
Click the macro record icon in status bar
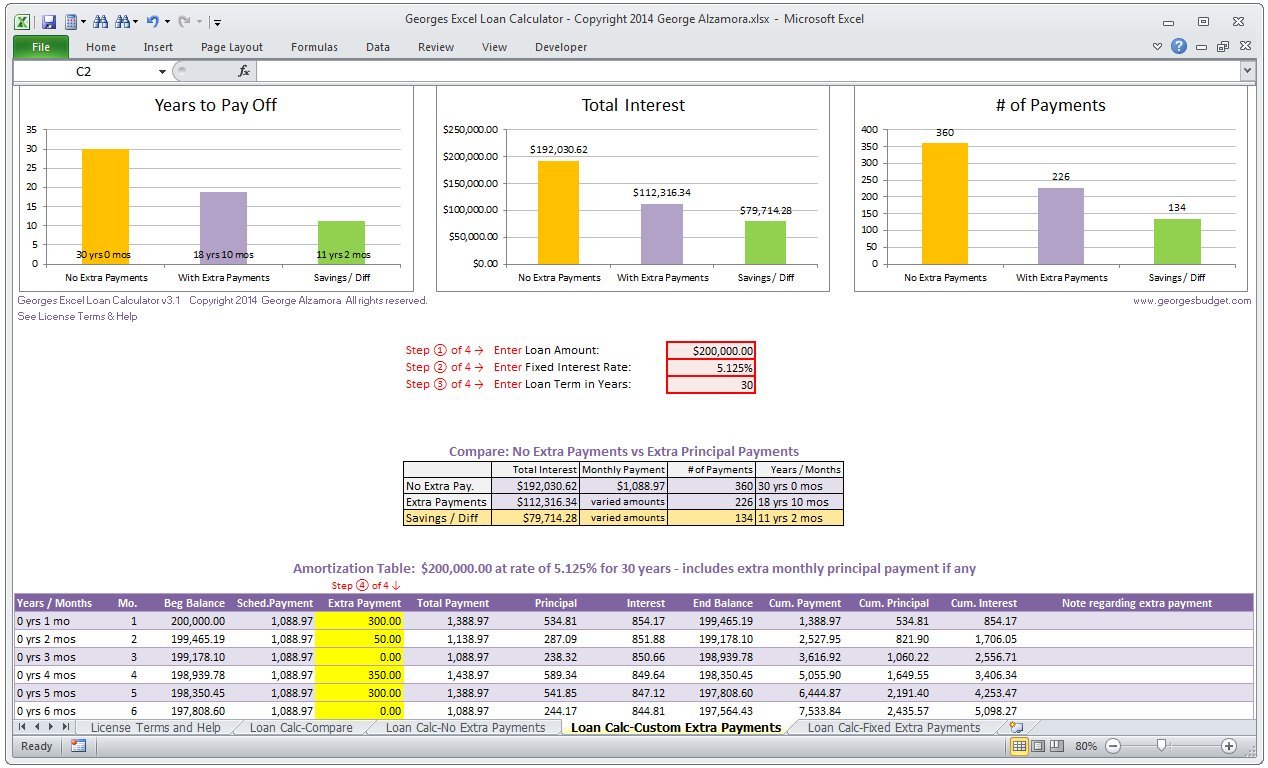click(78, 746)
